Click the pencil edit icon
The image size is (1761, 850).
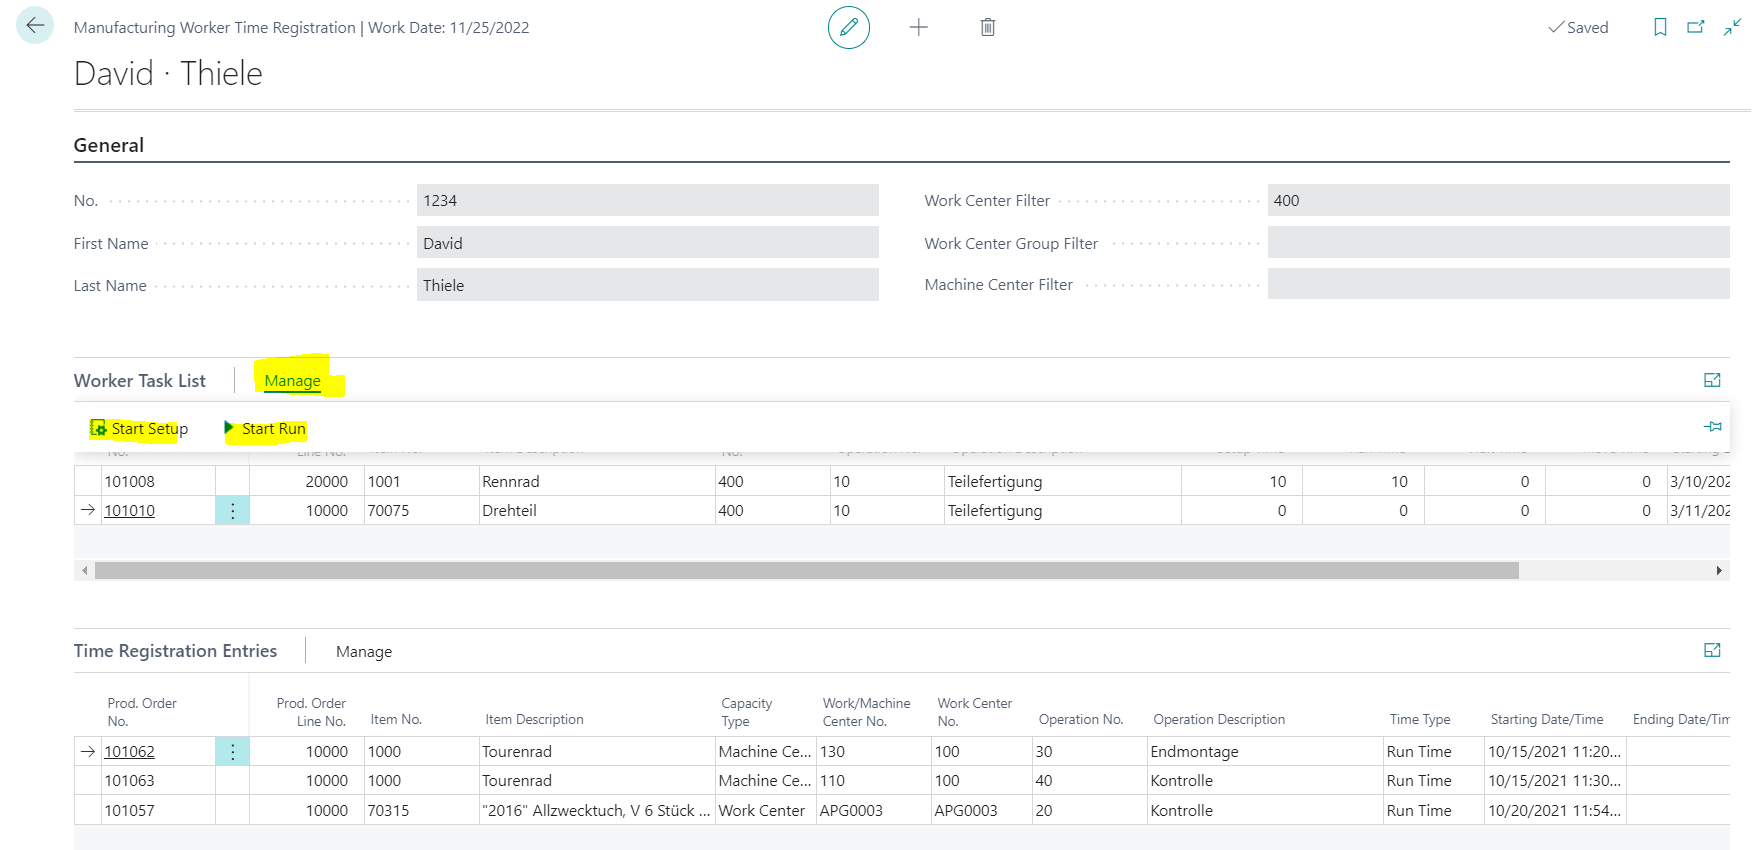click(849, 27)
